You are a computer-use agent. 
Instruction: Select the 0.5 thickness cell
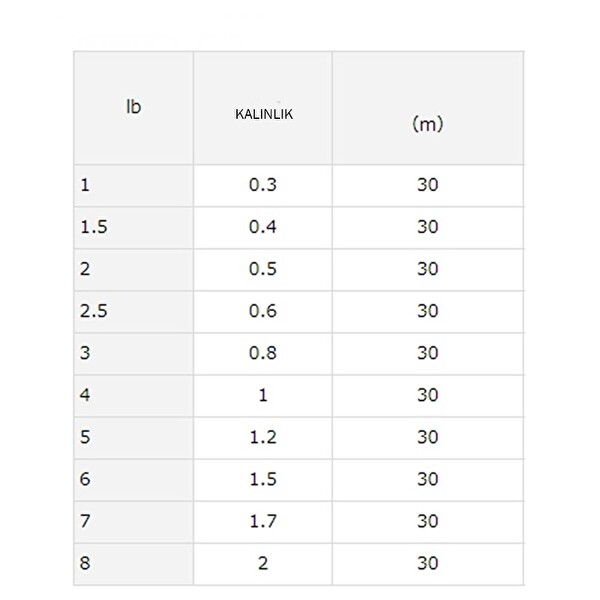[263, 269]
